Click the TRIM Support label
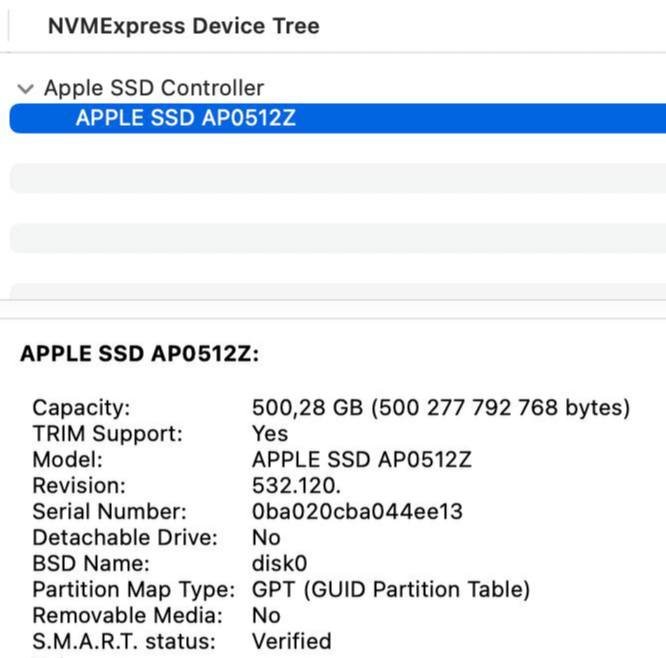This screenshot has height=658, width=666. pyautogui.click(x=107, y=434)
